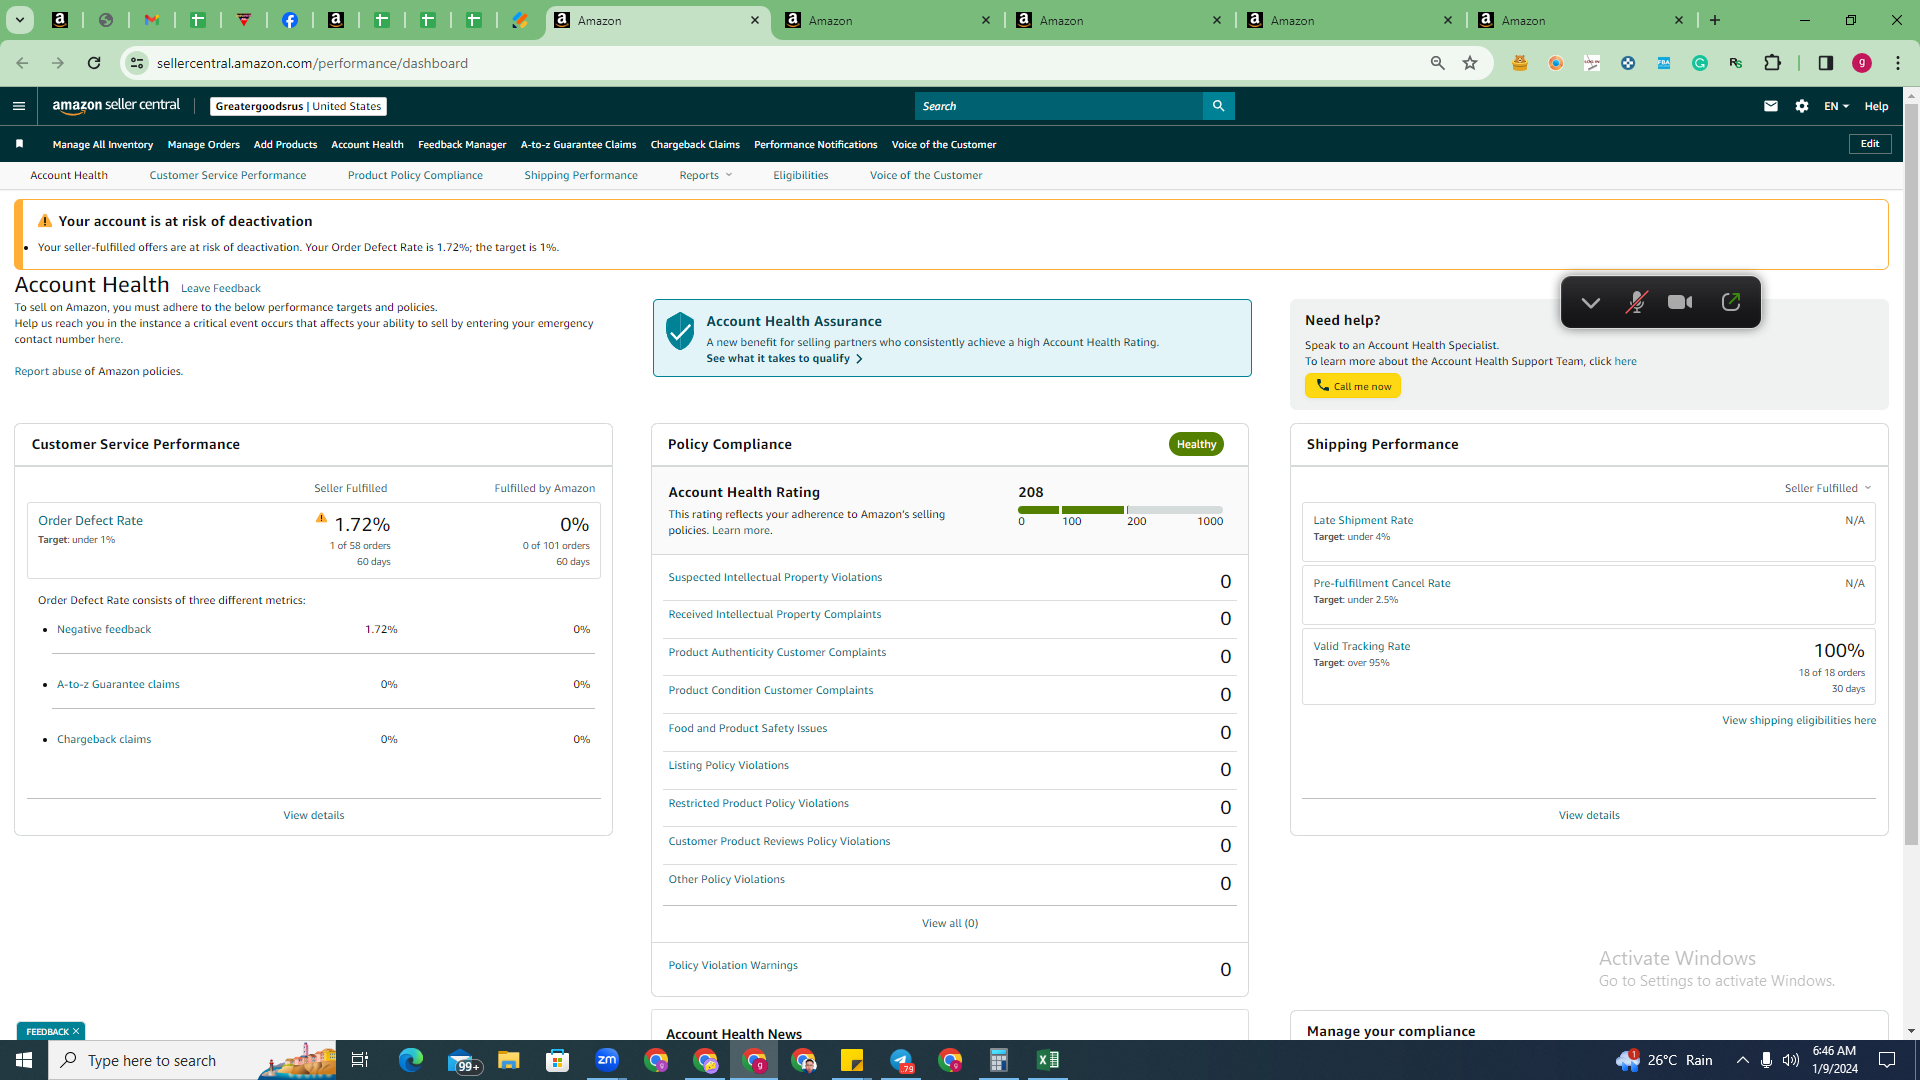The image size is (1920, 1080).
Task: Open the Negative feedback link
Action: [104, 629]
